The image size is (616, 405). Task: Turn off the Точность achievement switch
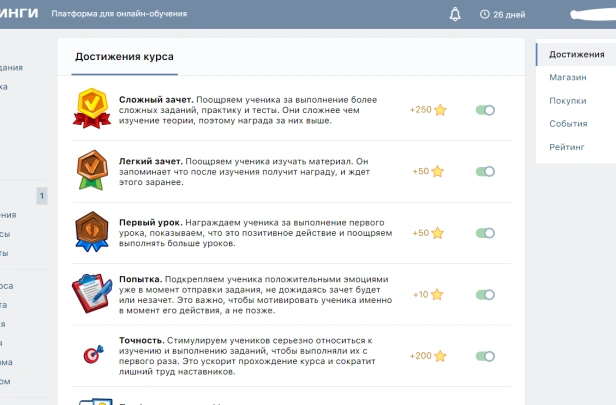click(x=485, y=356)
